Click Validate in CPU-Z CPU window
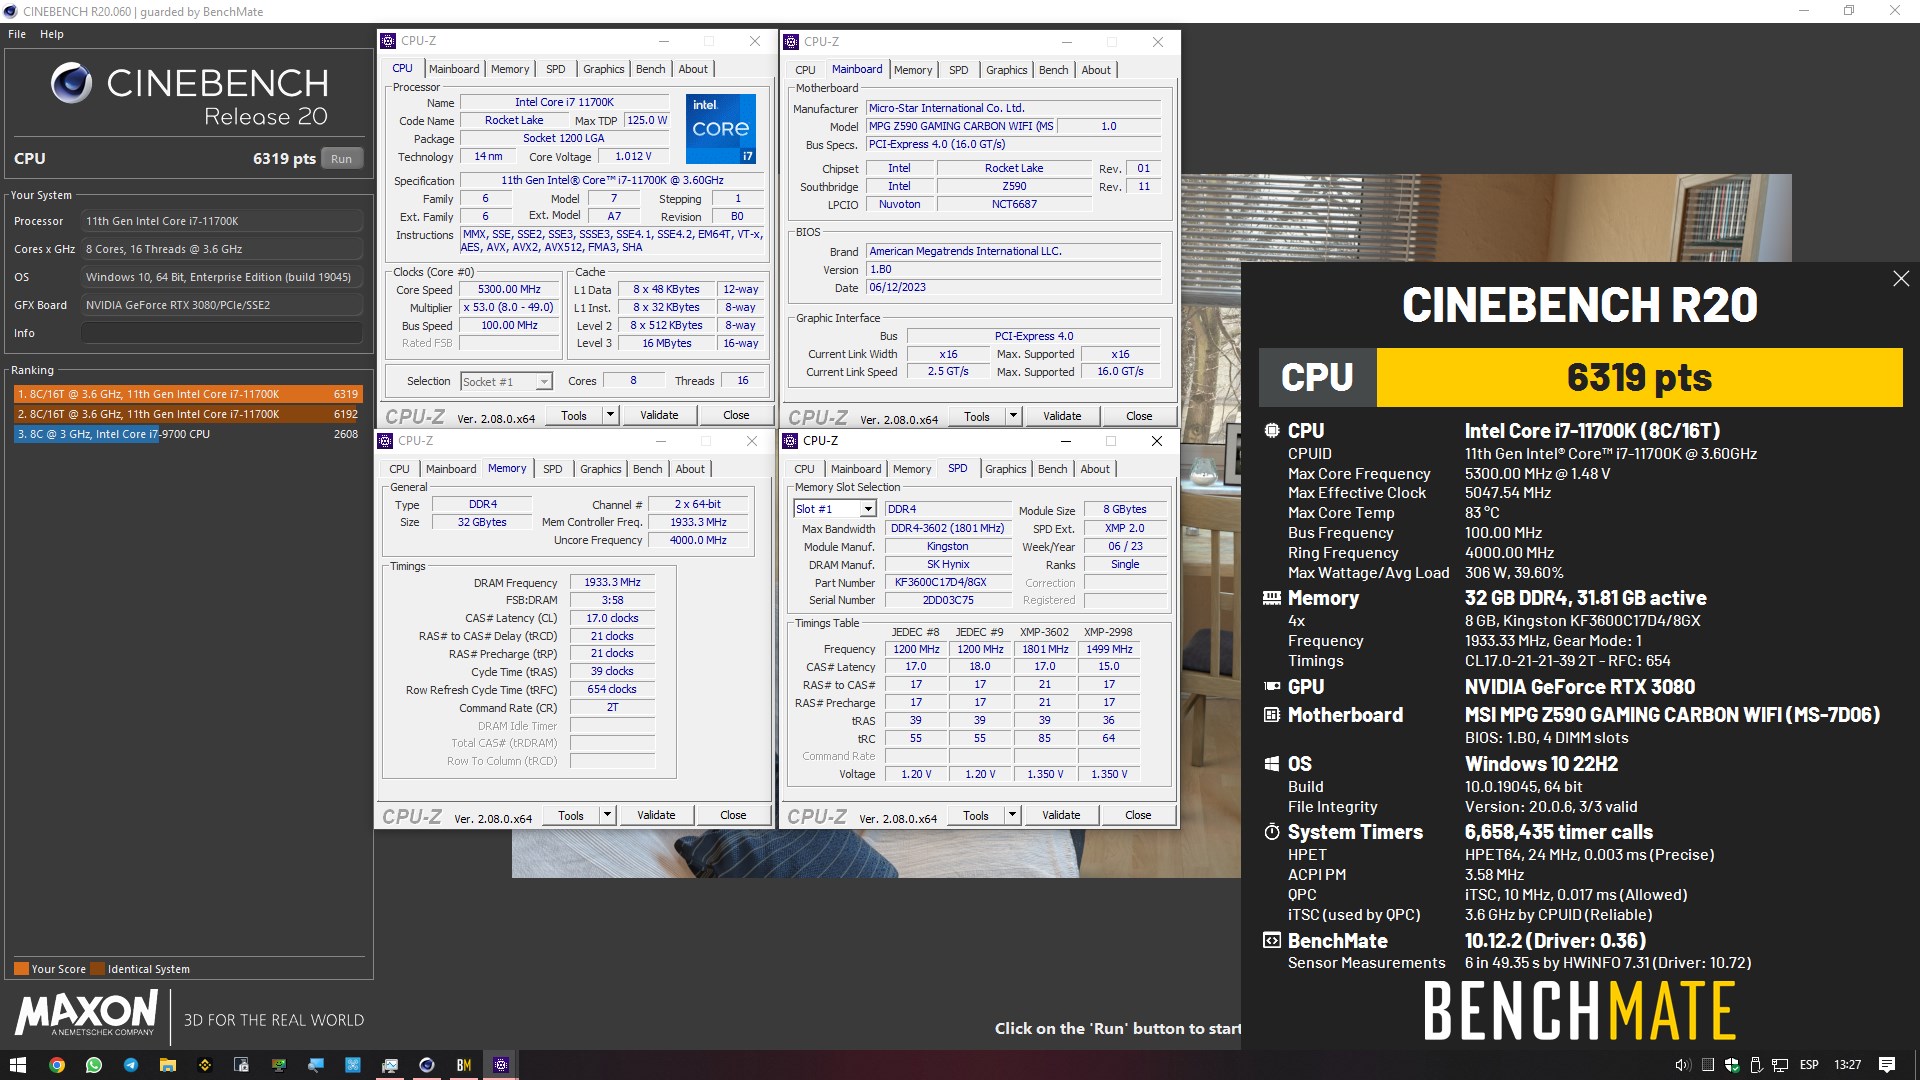The width and height of the screenshot is (1920, 1080). (659, 415)
